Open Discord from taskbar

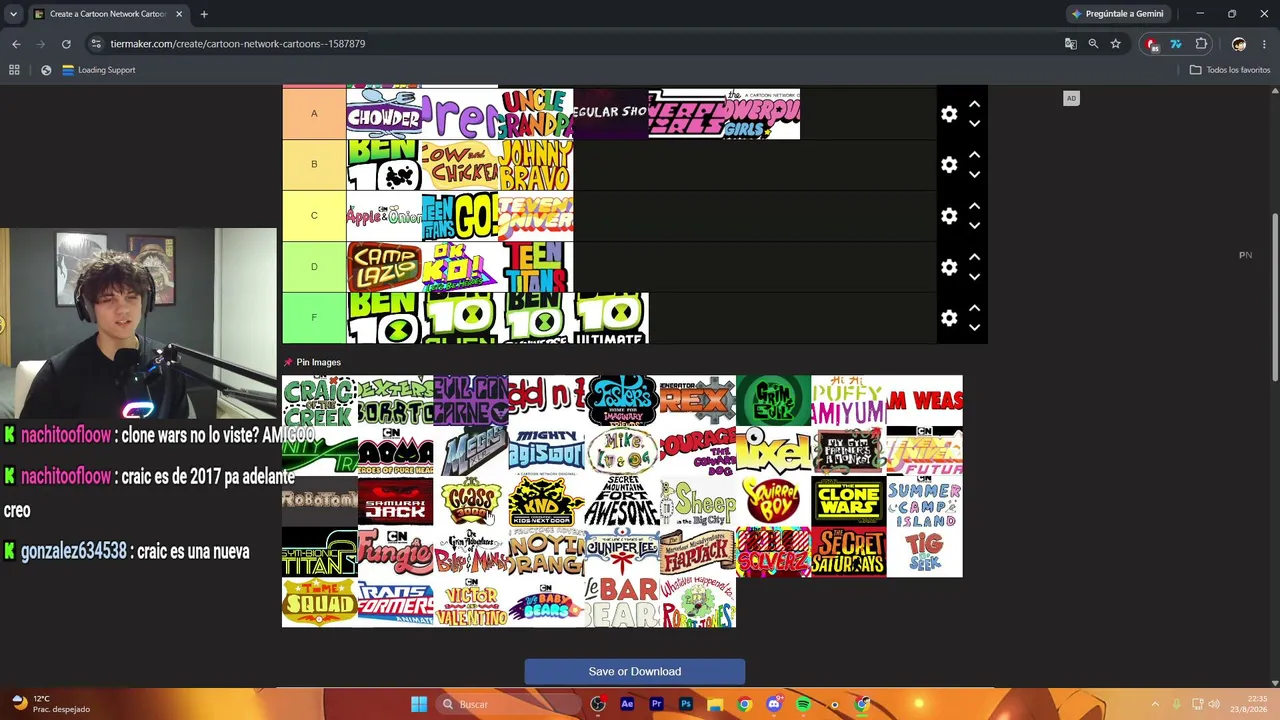click(x=774, y=704)
